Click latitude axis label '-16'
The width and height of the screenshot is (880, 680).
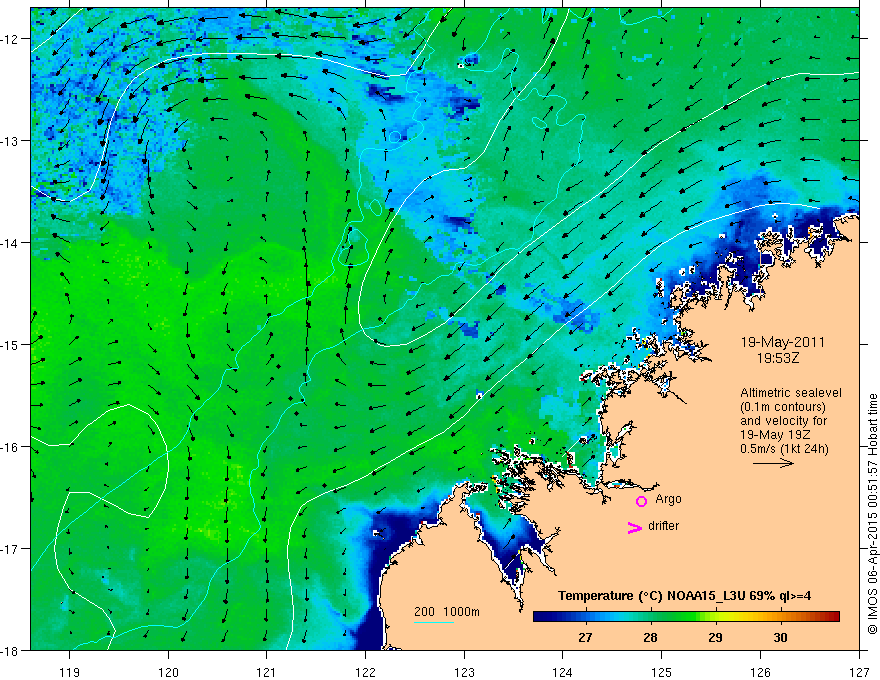(11, 447)
